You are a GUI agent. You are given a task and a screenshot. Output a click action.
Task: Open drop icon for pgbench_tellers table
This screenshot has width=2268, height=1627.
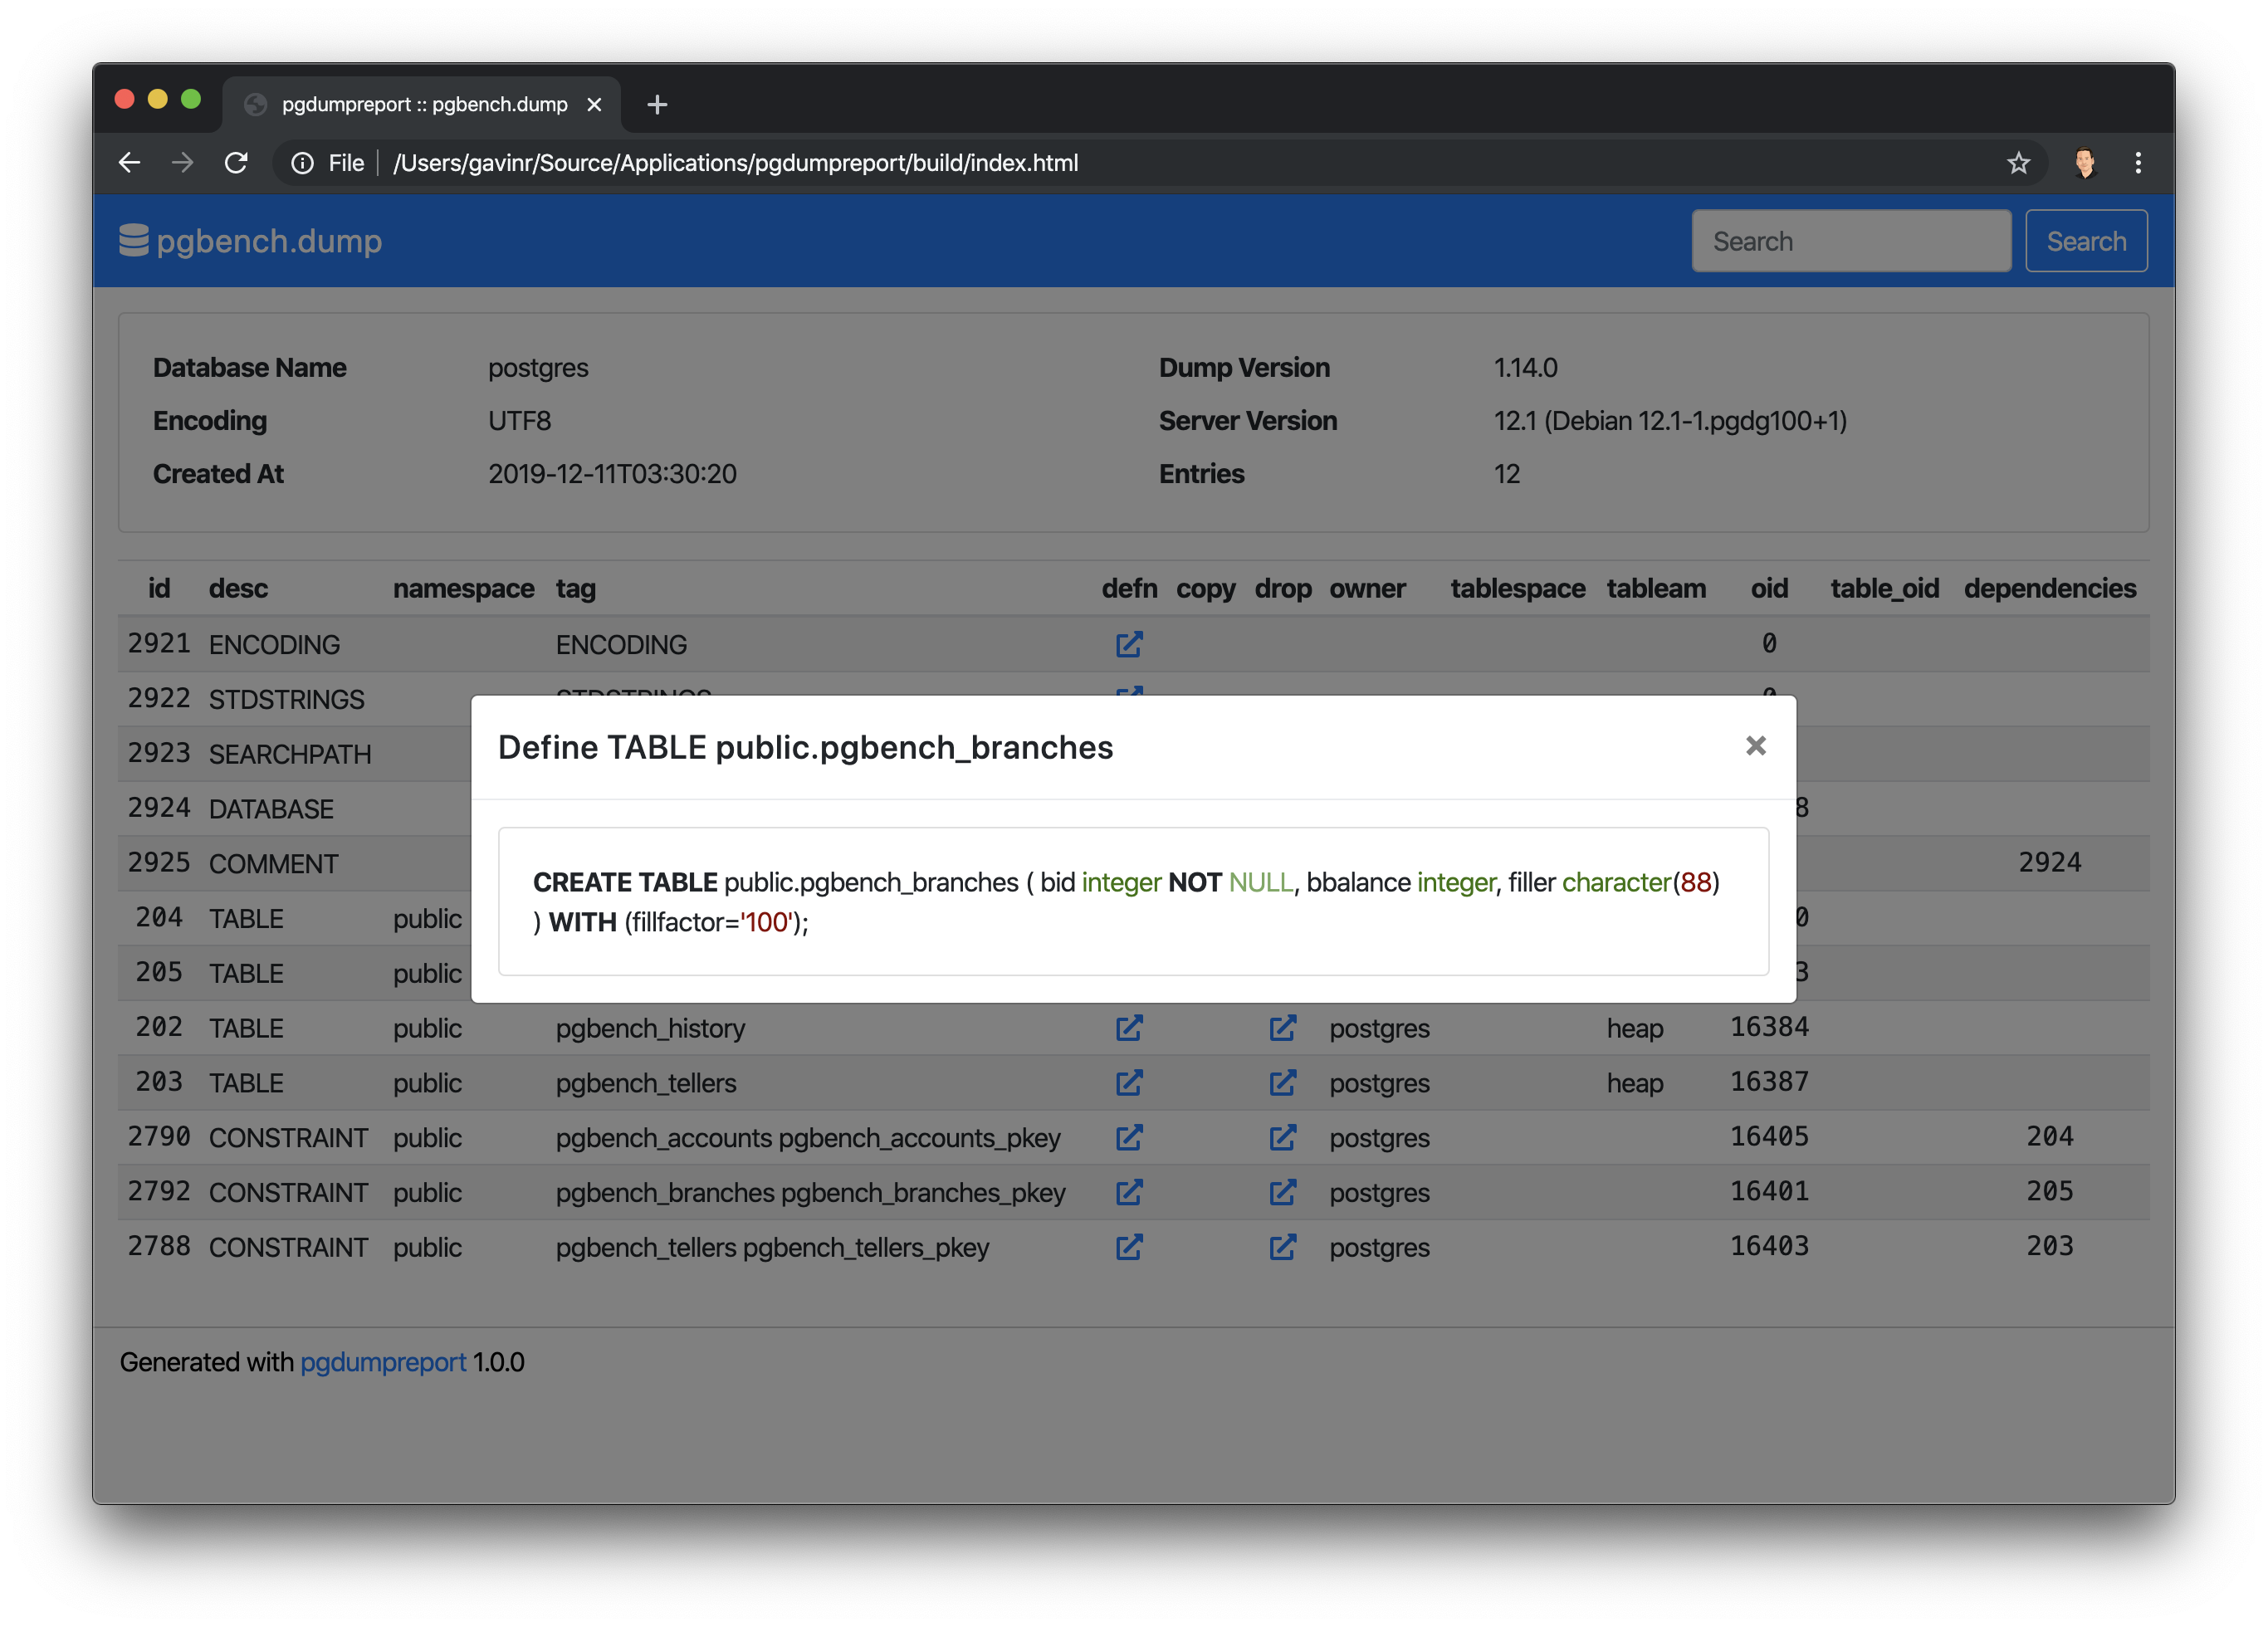pyautogui.click(x=1282, y=1083)
